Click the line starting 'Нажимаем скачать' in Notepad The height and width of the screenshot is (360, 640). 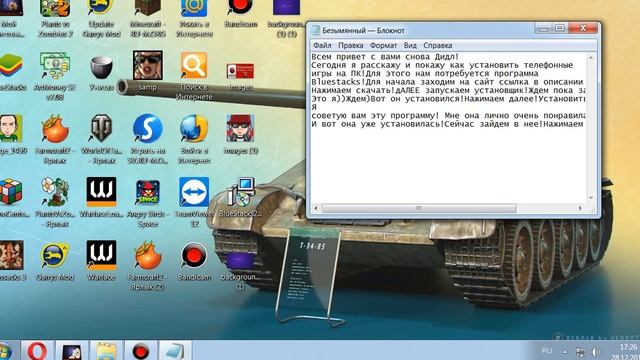coord(449,90)
